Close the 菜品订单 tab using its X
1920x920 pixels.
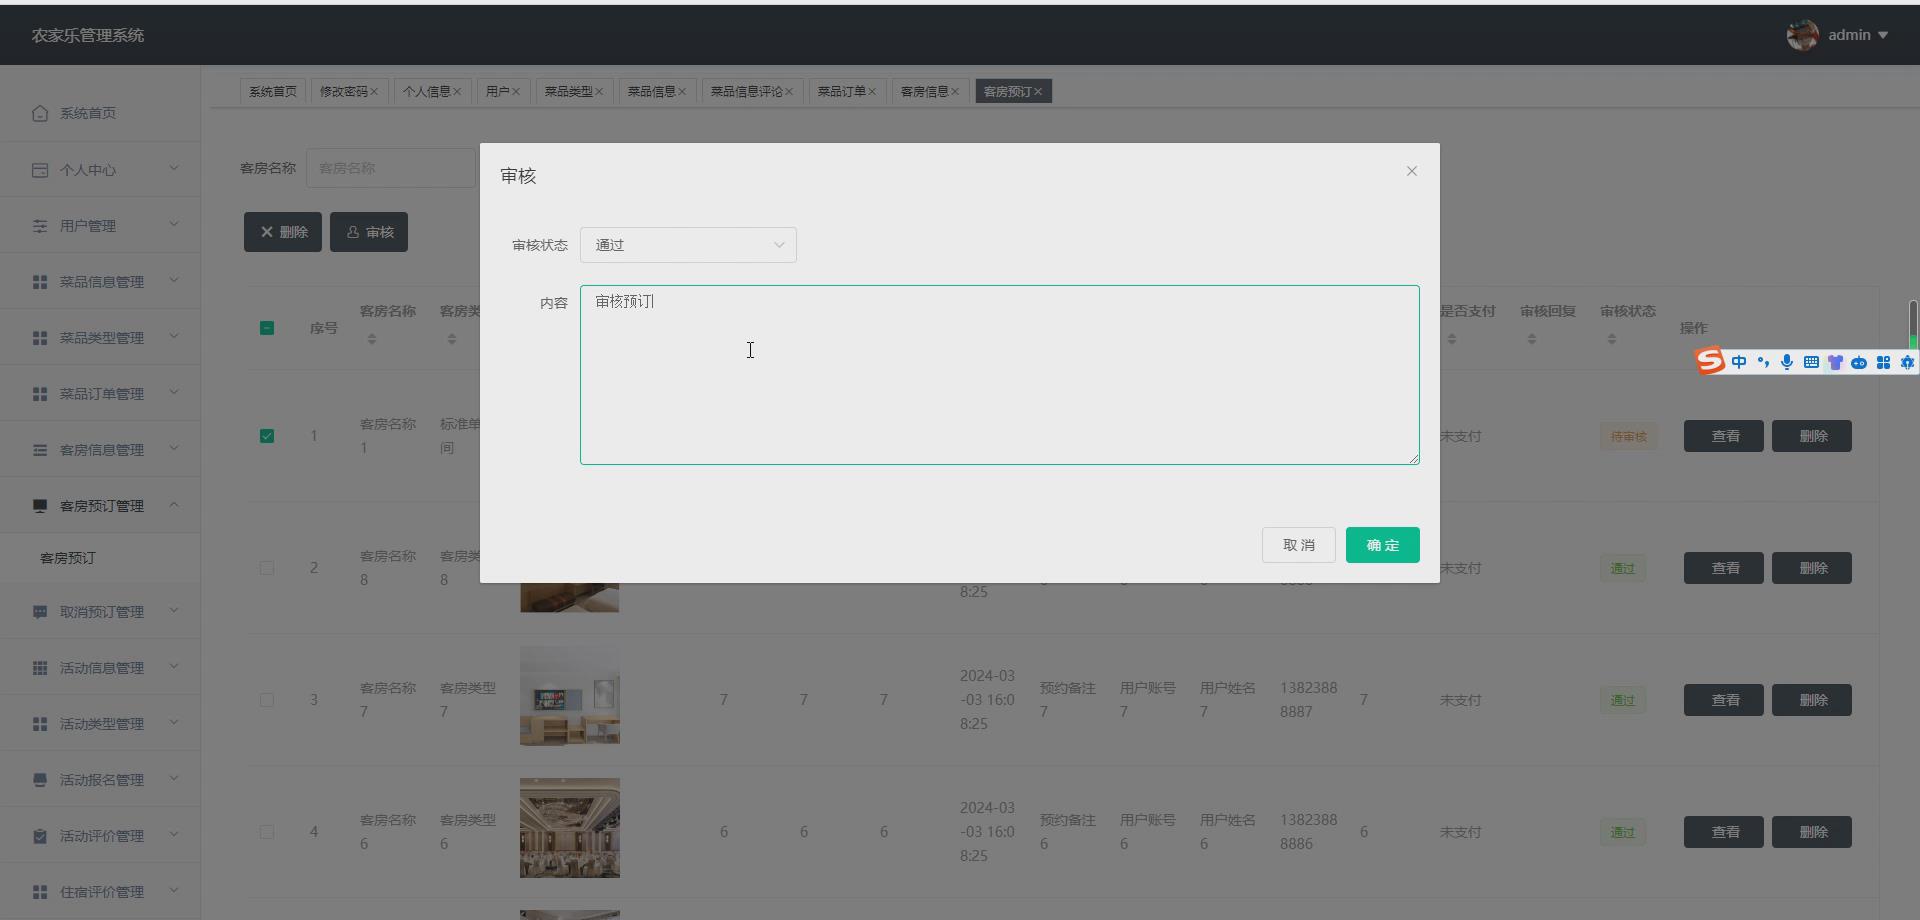(872, 92)
